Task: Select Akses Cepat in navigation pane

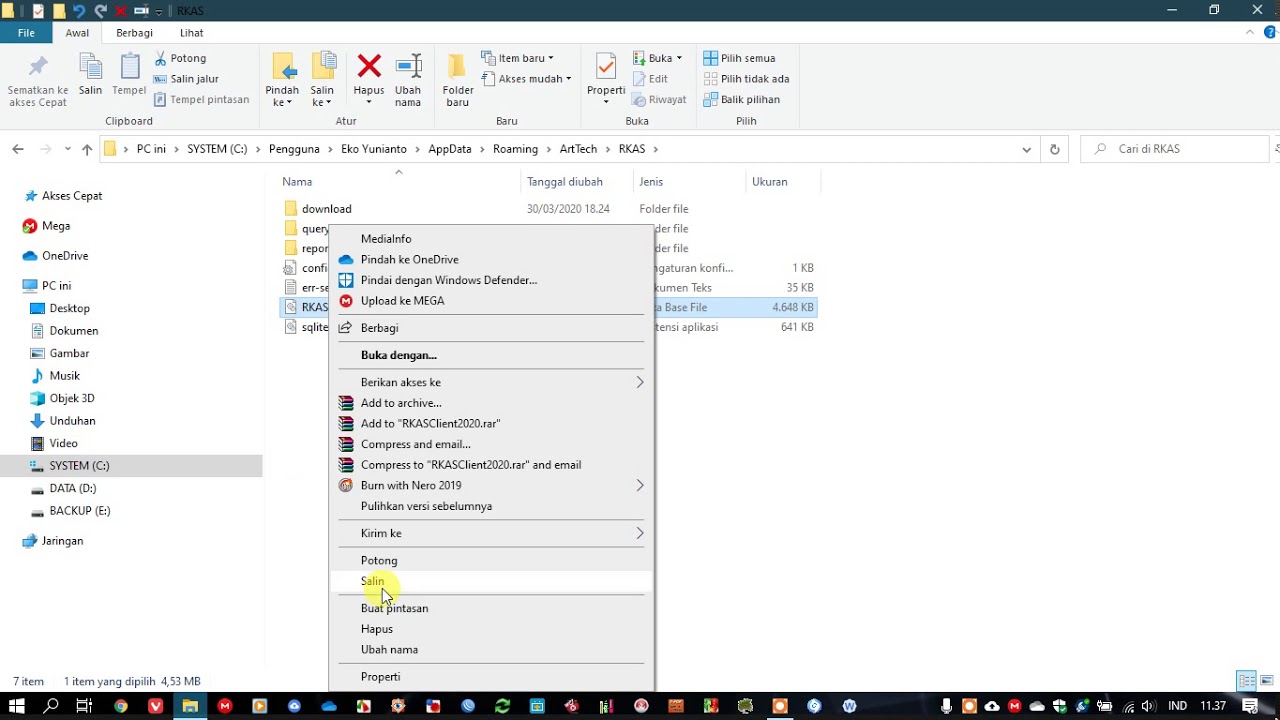Action: [72, 196]
